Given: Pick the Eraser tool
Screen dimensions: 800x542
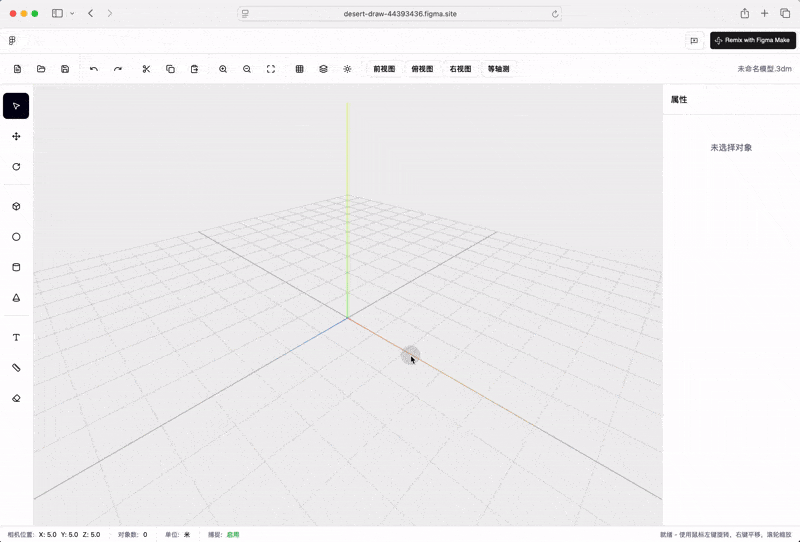Looking at the screenshot, I should coord(16,398).
